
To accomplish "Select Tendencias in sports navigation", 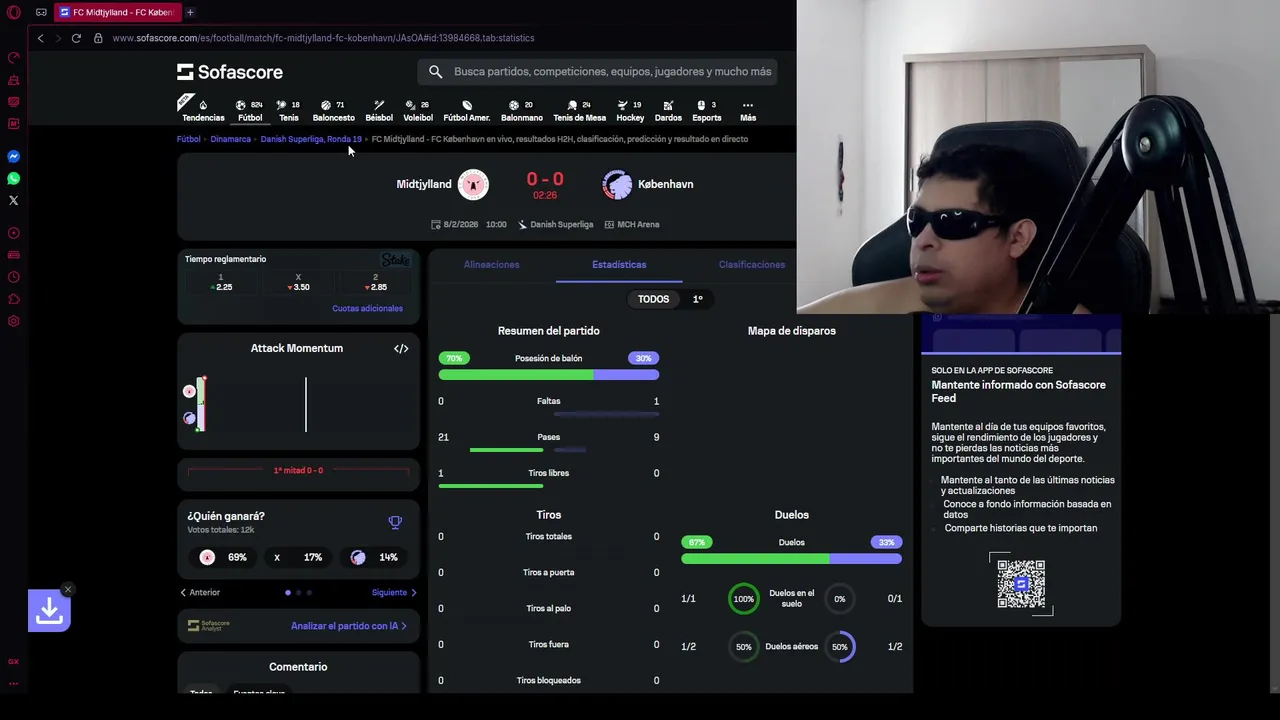I will (x=203, y=110).
